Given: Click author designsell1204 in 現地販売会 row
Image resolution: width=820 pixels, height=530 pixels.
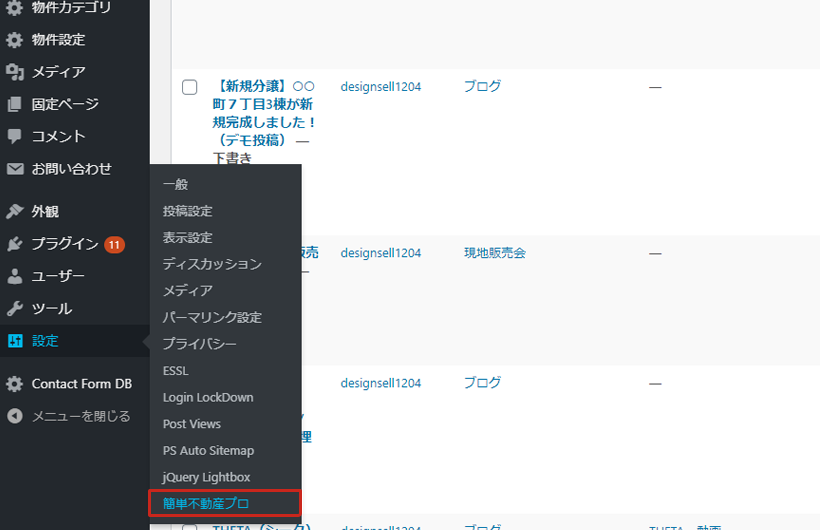Looking at the screenshot, I should coord(381,253).
